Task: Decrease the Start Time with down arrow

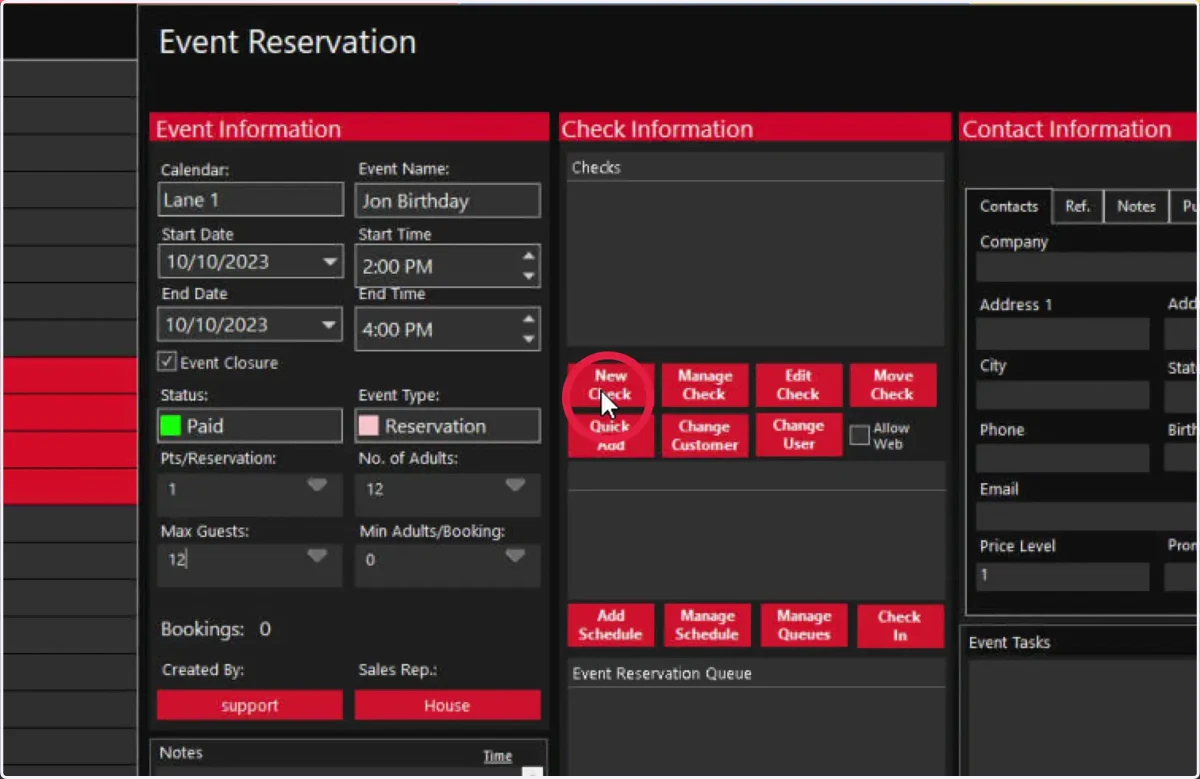Action: [529, 277]
